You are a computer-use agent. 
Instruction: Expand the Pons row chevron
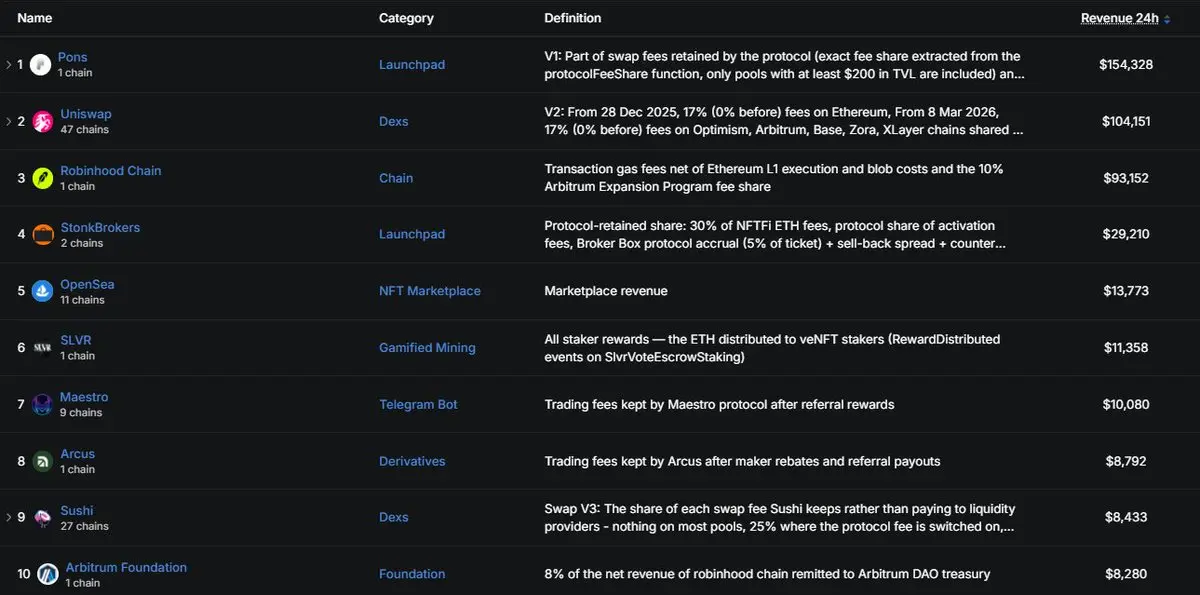click(9, 65)
